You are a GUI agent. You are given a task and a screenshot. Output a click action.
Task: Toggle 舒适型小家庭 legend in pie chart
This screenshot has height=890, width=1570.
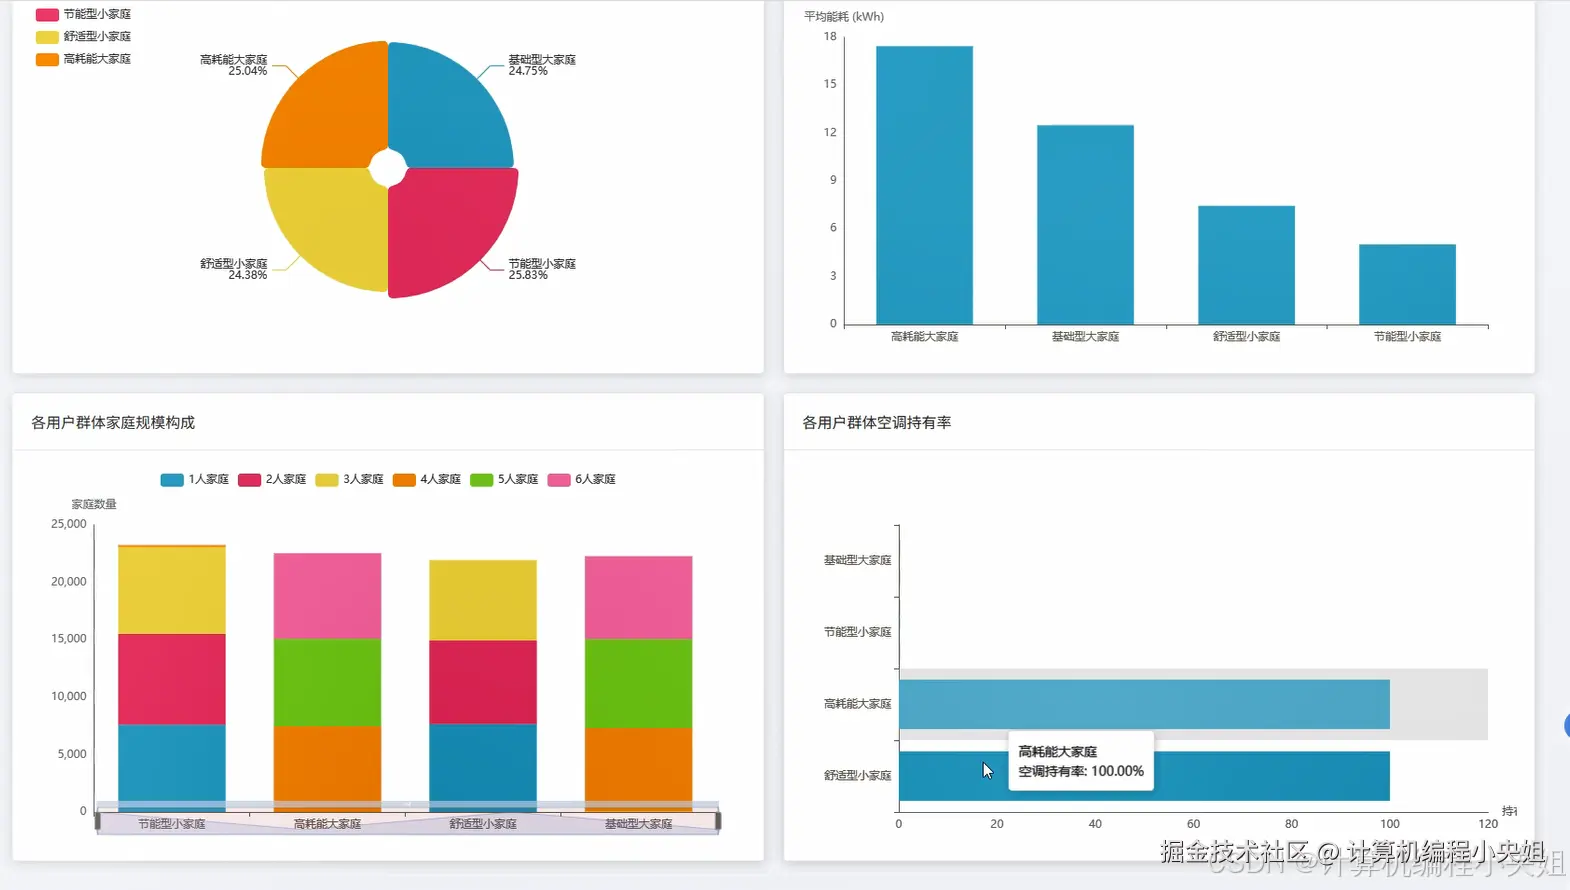(83, 36)
